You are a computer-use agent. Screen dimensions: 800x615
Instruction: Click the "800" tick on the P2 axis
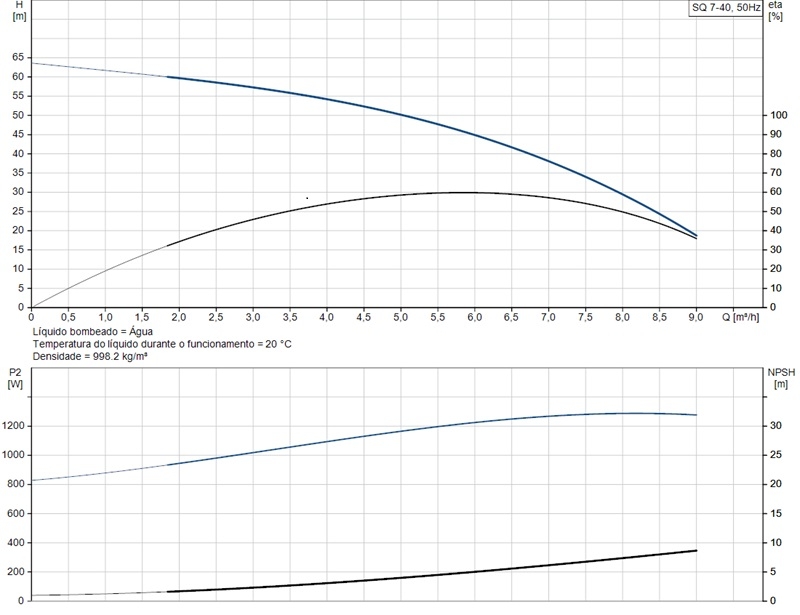[15, 484]
